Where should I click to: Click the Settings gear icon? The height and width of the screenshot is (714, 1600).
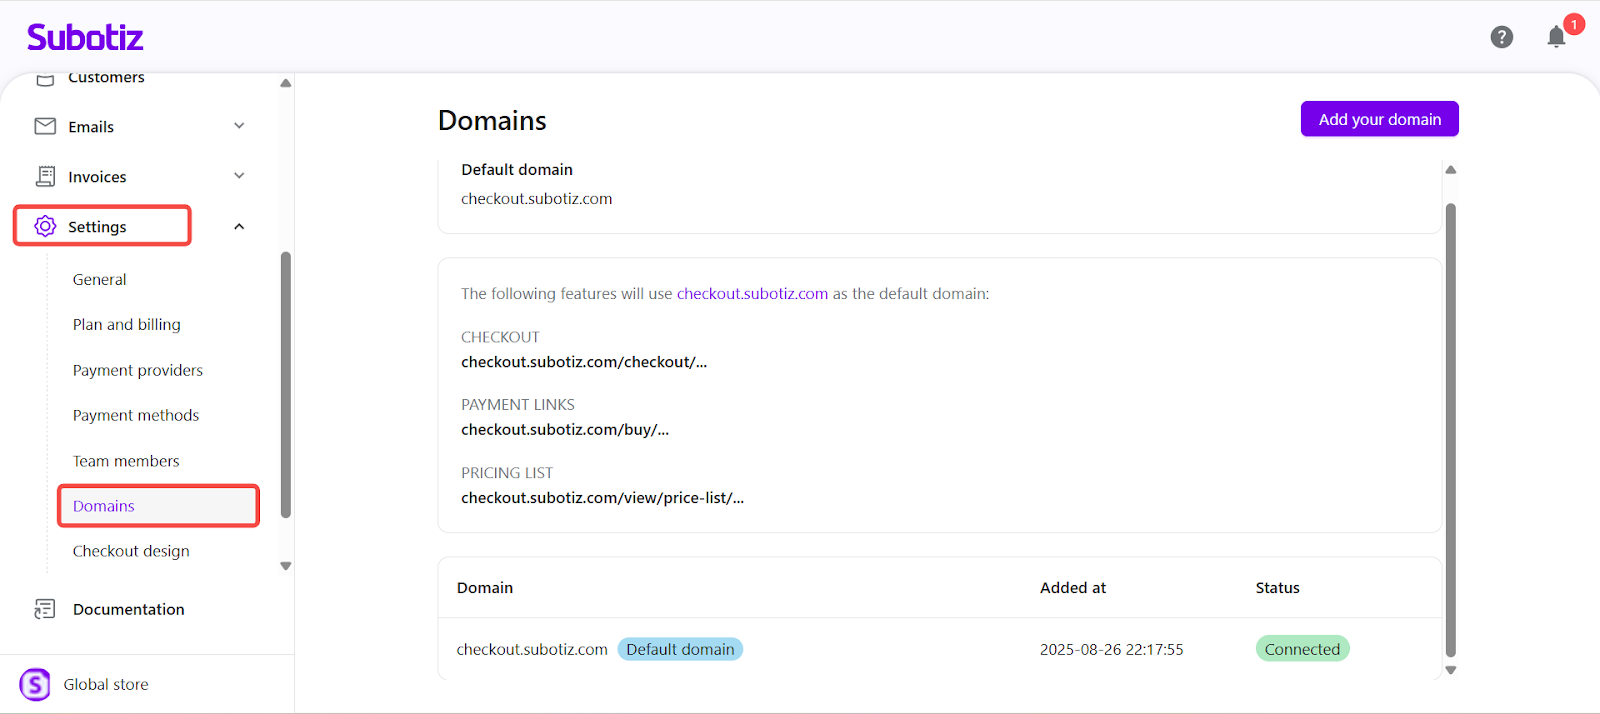[45, 226]
